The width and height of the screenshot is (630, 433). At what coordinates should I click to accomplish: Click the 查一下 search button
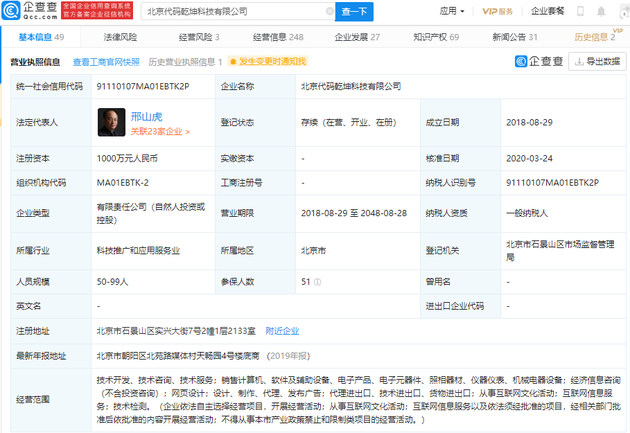coord(354,12)
